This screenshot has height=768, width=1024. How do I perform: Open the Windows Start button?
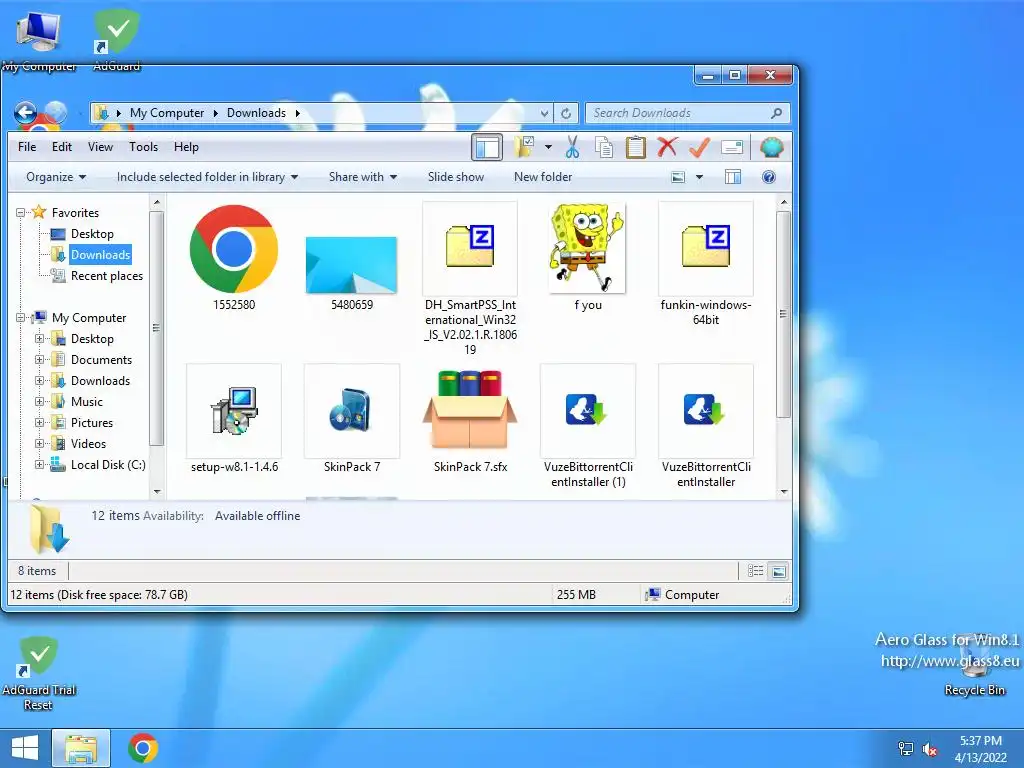(25, 748)
